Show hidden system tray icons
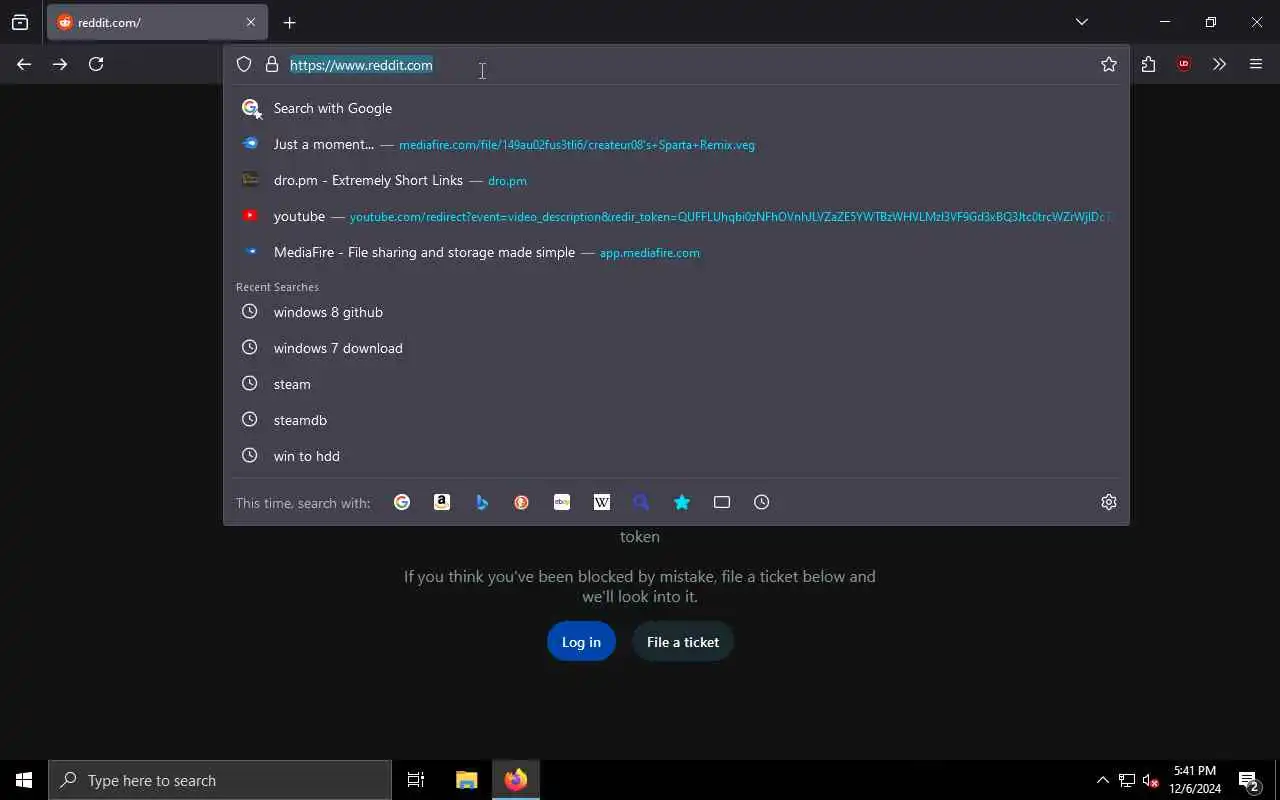Image resolution: width=1280 pixels, height=800 pixels. tap(1103, 780)
